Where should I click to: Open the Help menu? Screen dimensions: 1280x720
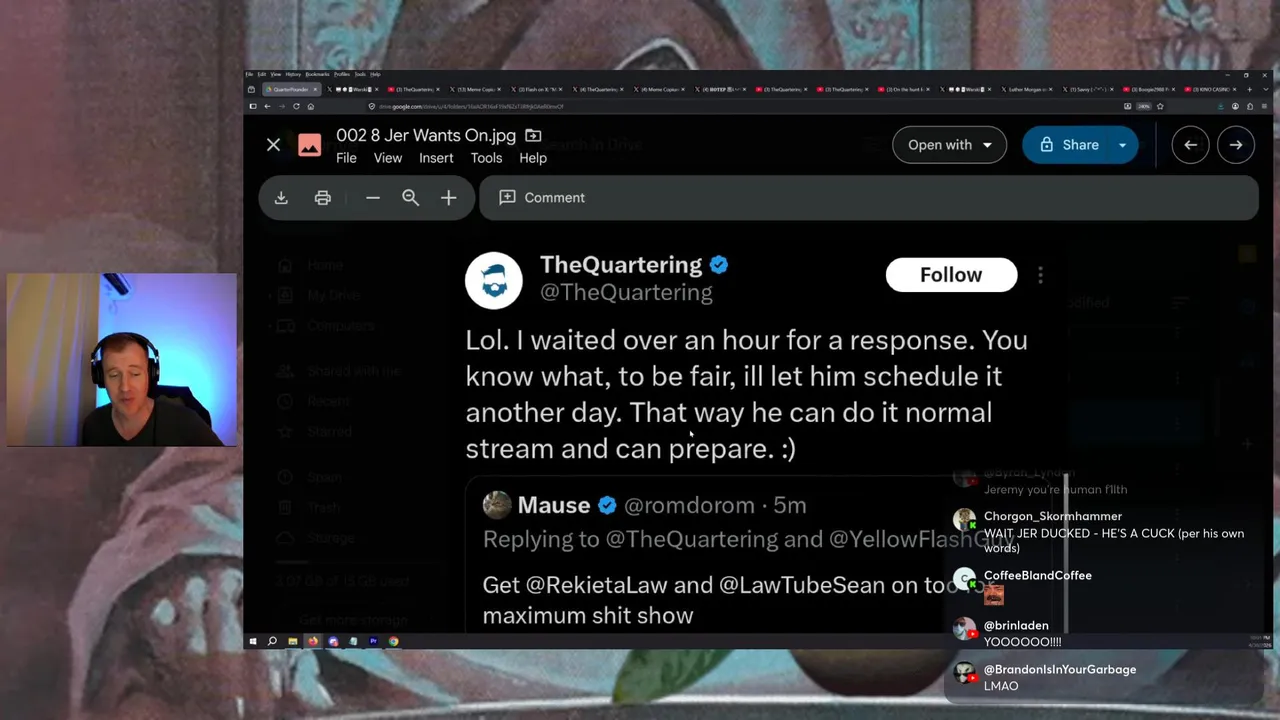click(x=533, y=158)
